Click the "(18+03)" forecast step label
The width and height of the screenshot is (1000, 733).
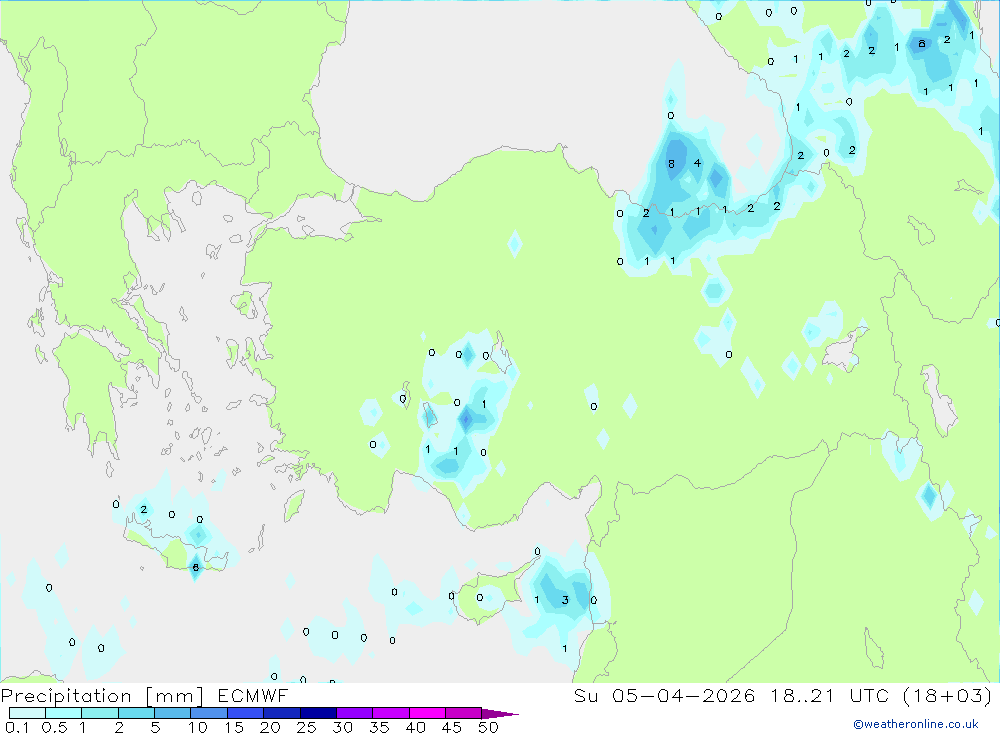click(x=948, y=695)
